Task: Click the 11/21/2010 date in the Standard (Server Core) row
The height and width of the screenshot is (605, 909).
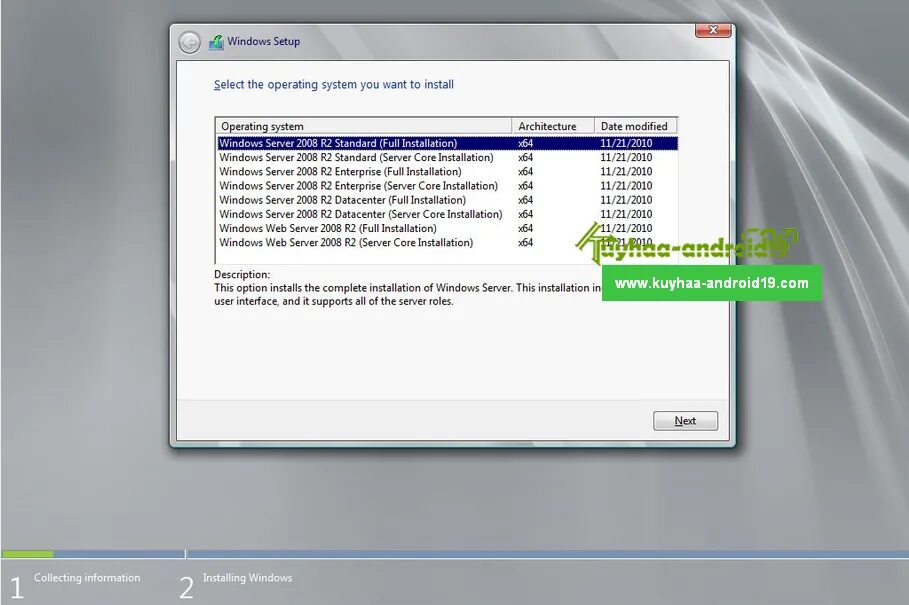Action: (x=626, y=158)
